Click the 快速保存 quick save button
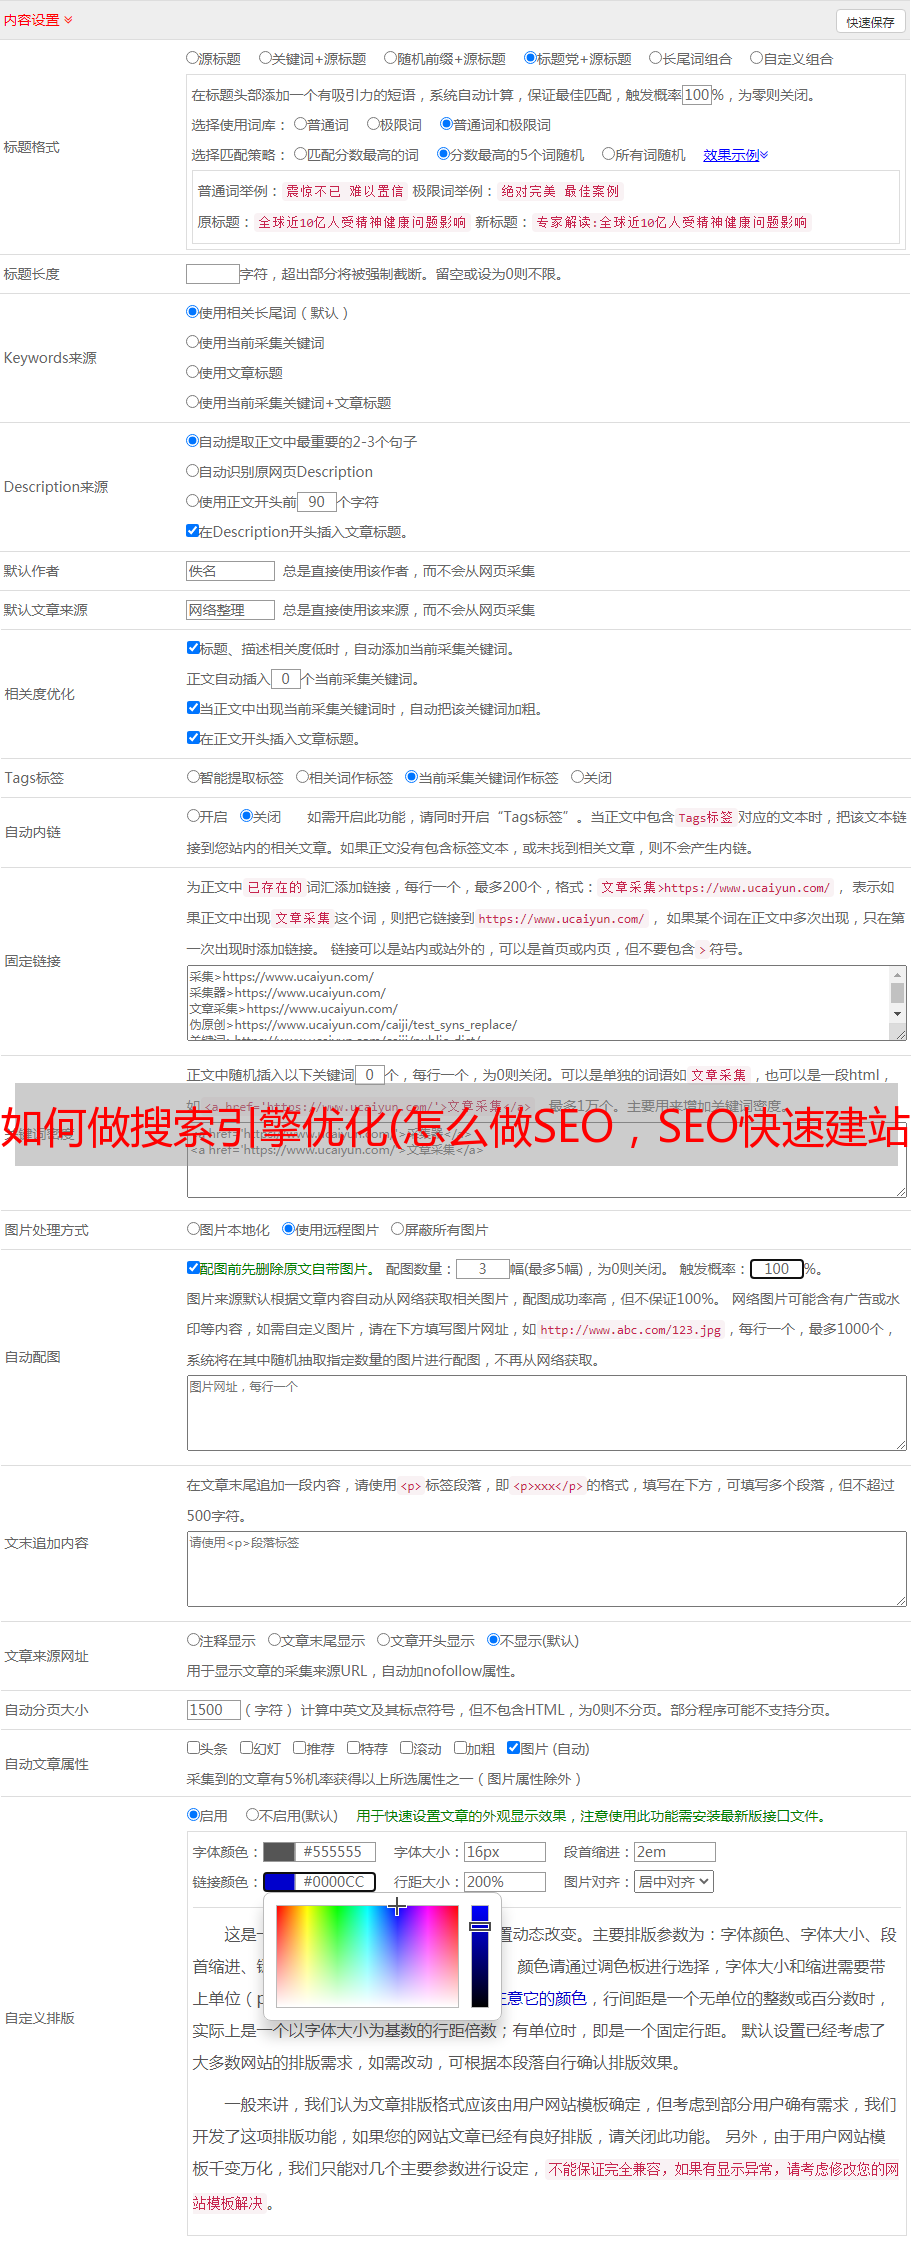Screen dimensions: 912x2249 (x=870, y=22)
